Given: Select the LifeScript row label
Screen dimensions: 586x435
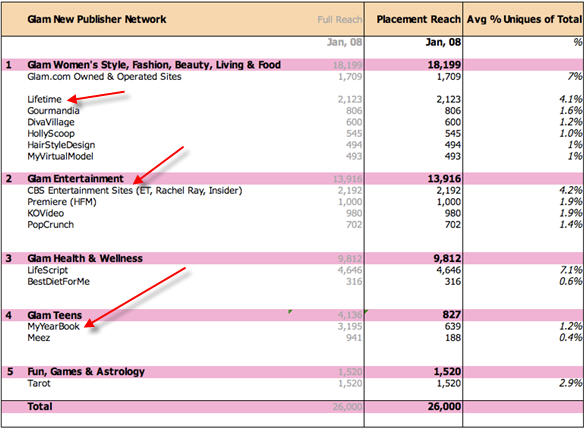Looking at the screenshot, I should pyautogui.click(x=47, y=270).
